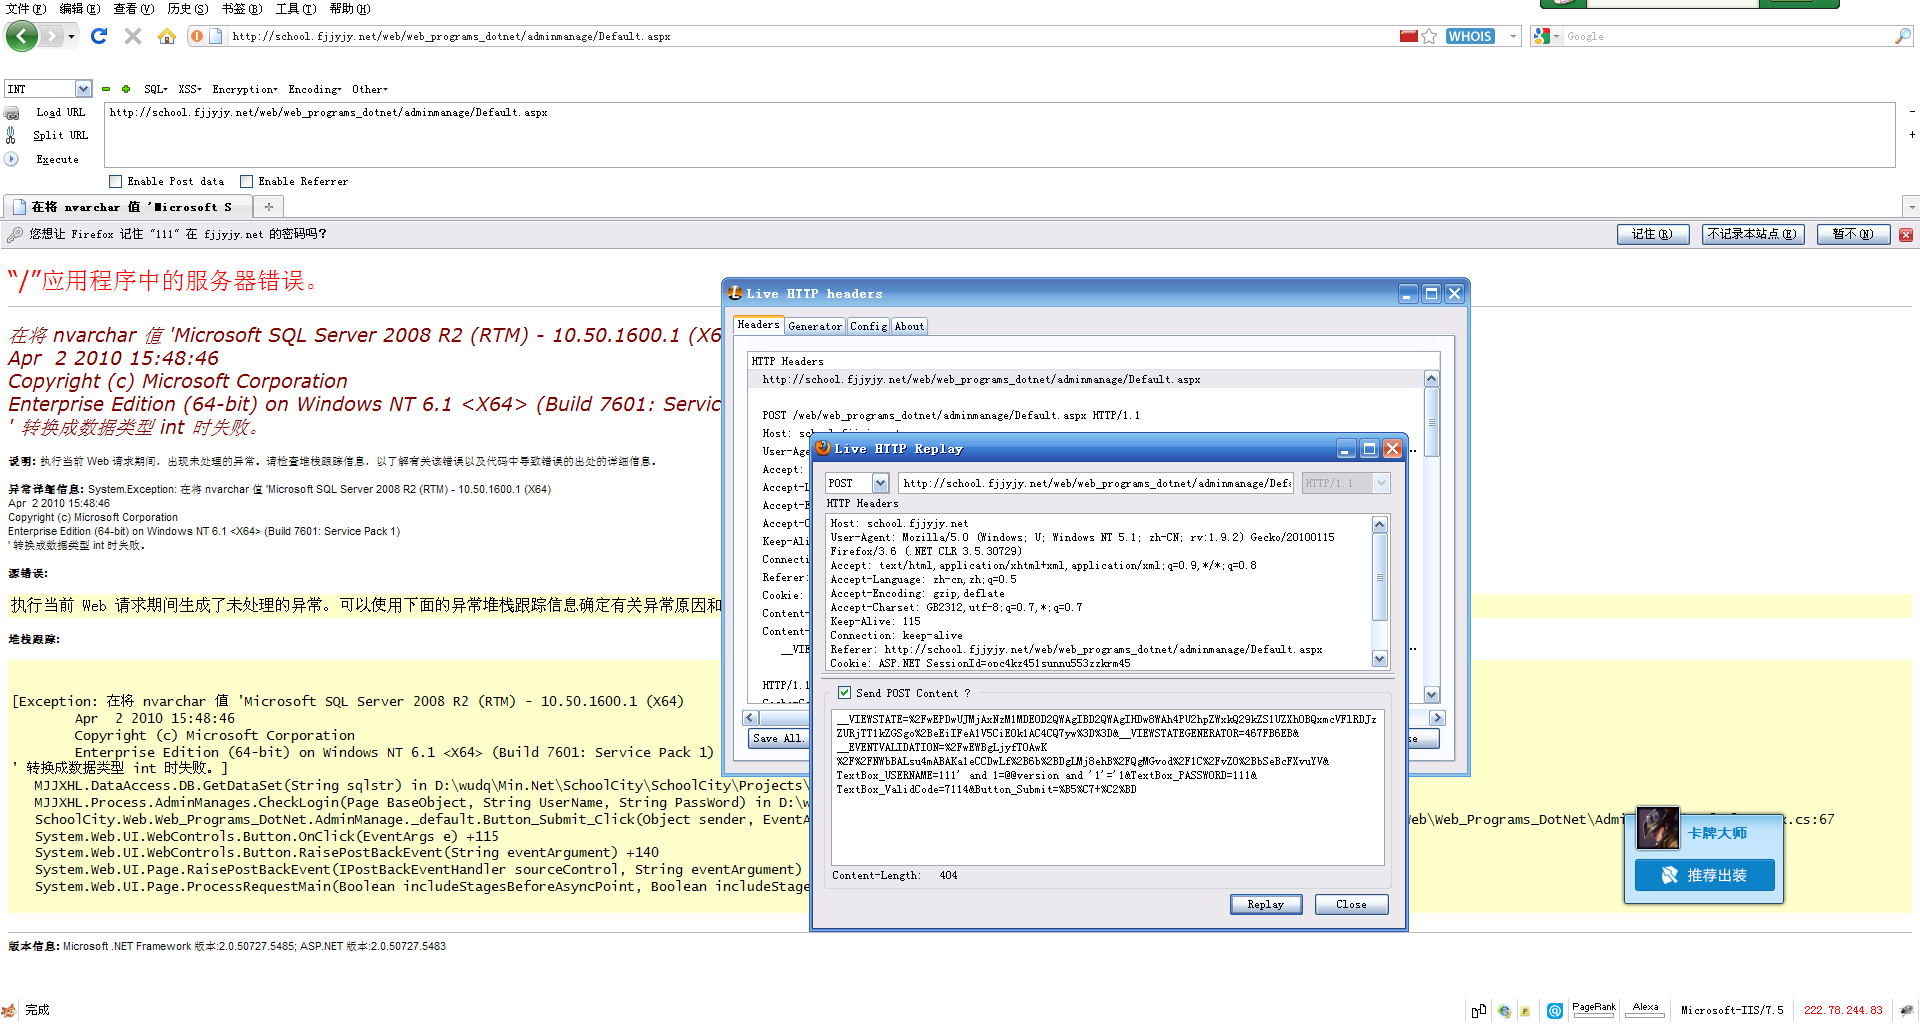The height and width of the screenshot is (1024, 1920).
Task: Click the Google search input field
Action: click(1728, 36)
